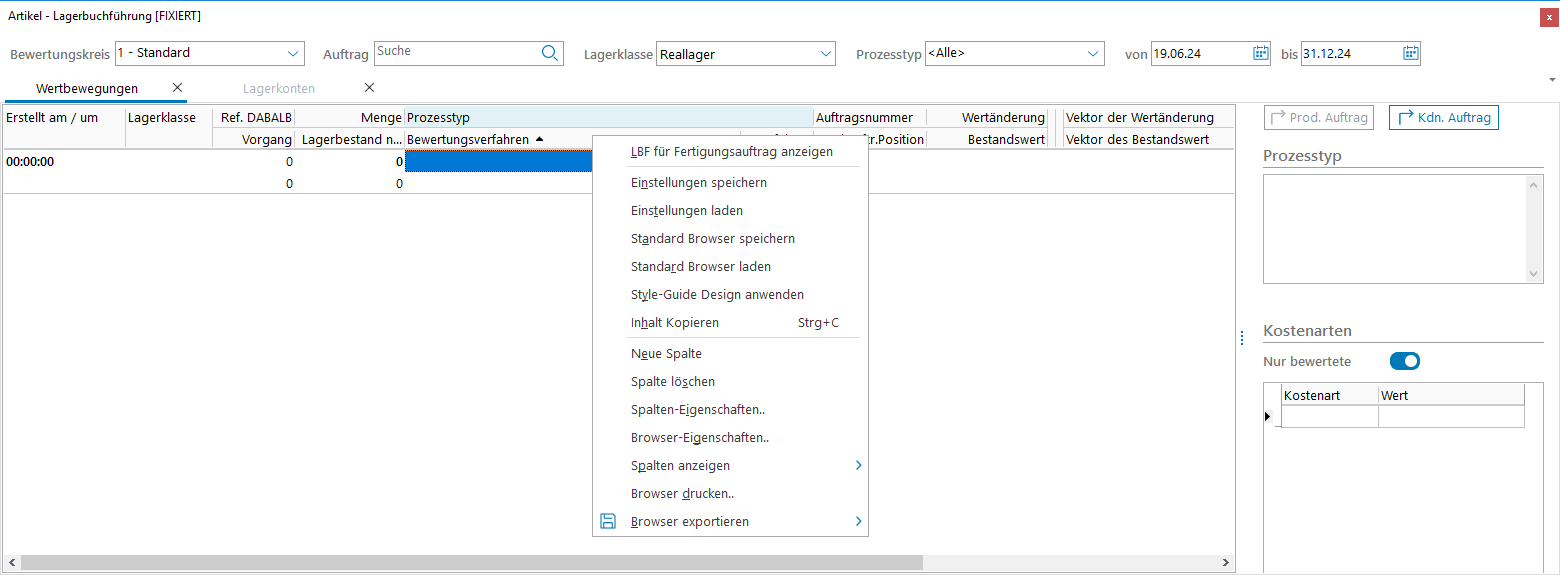Click the 'Prod. Auftrag' button
The width and height of the screenshot is (1560, 575).
(1318, 118)
